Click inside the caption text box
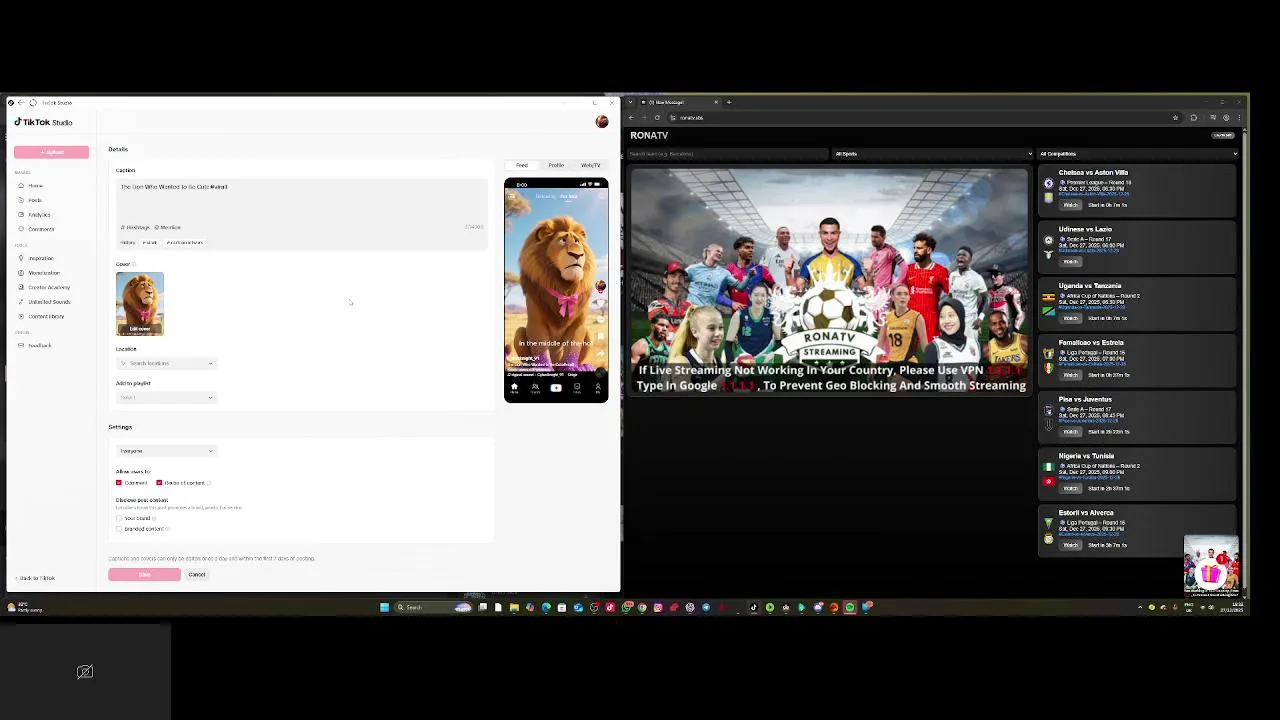 pos(301,200)
